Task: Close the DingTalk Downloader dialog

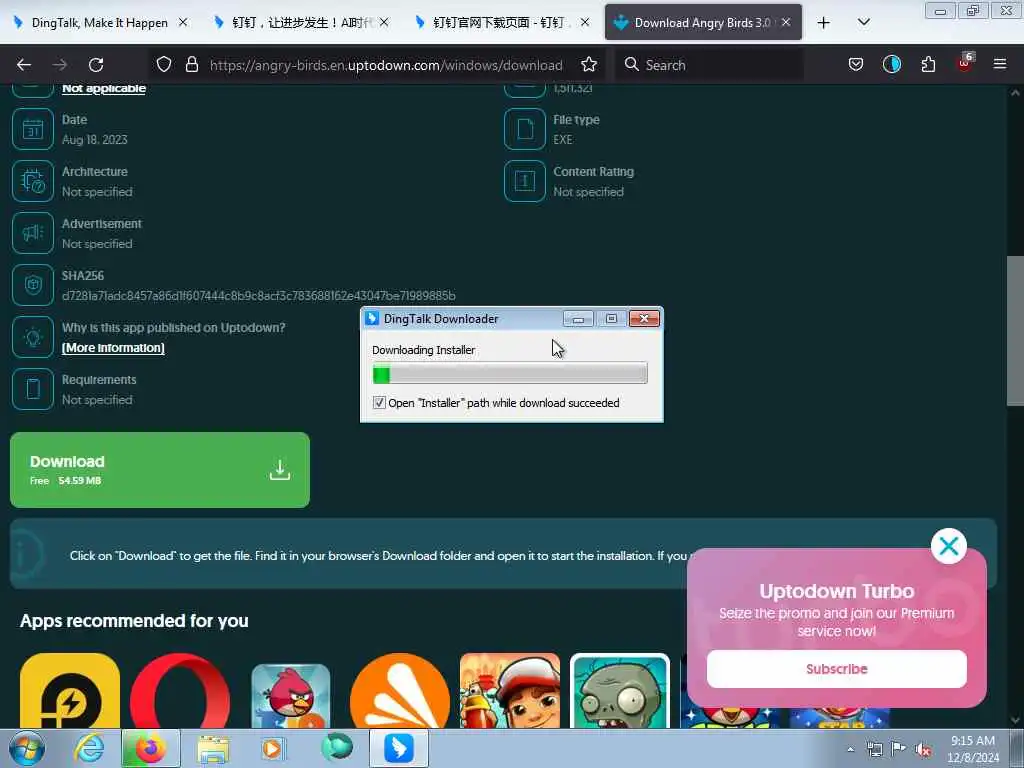Action: 644,319
